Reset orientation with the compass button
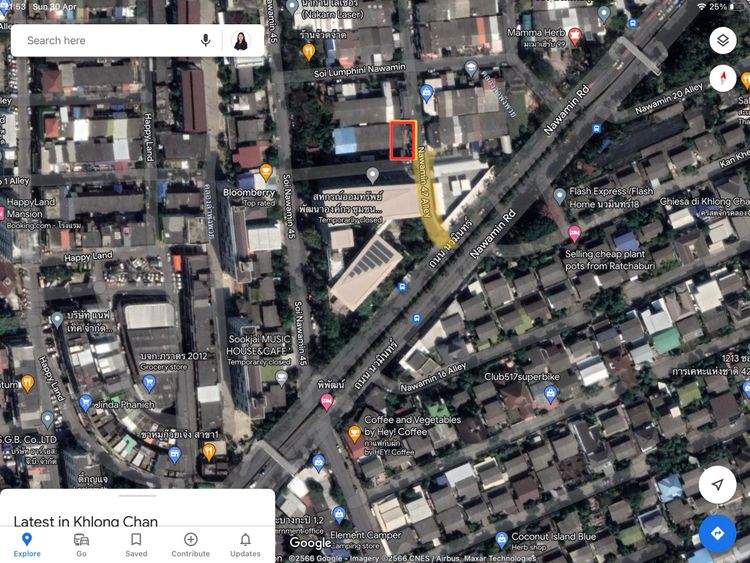 [723, 77]
